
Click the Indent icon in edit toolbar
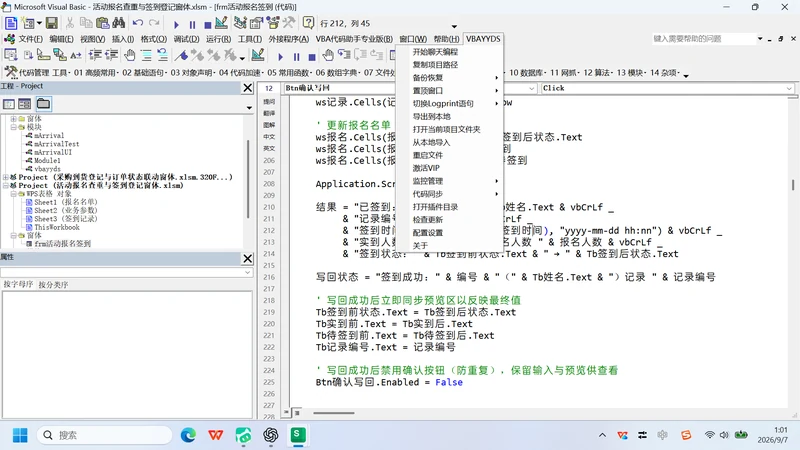(95, 55)
